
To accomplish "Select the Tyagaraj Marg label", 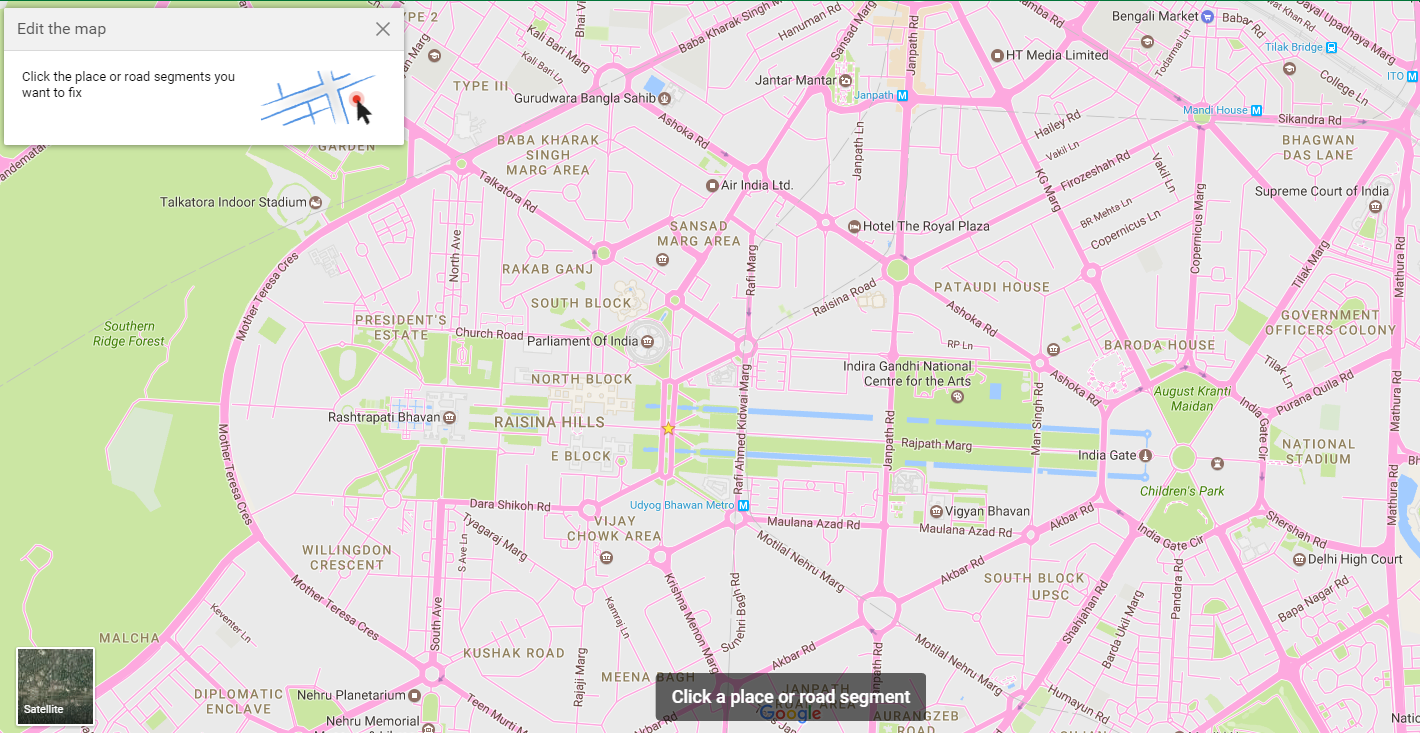I will [494, 536].
